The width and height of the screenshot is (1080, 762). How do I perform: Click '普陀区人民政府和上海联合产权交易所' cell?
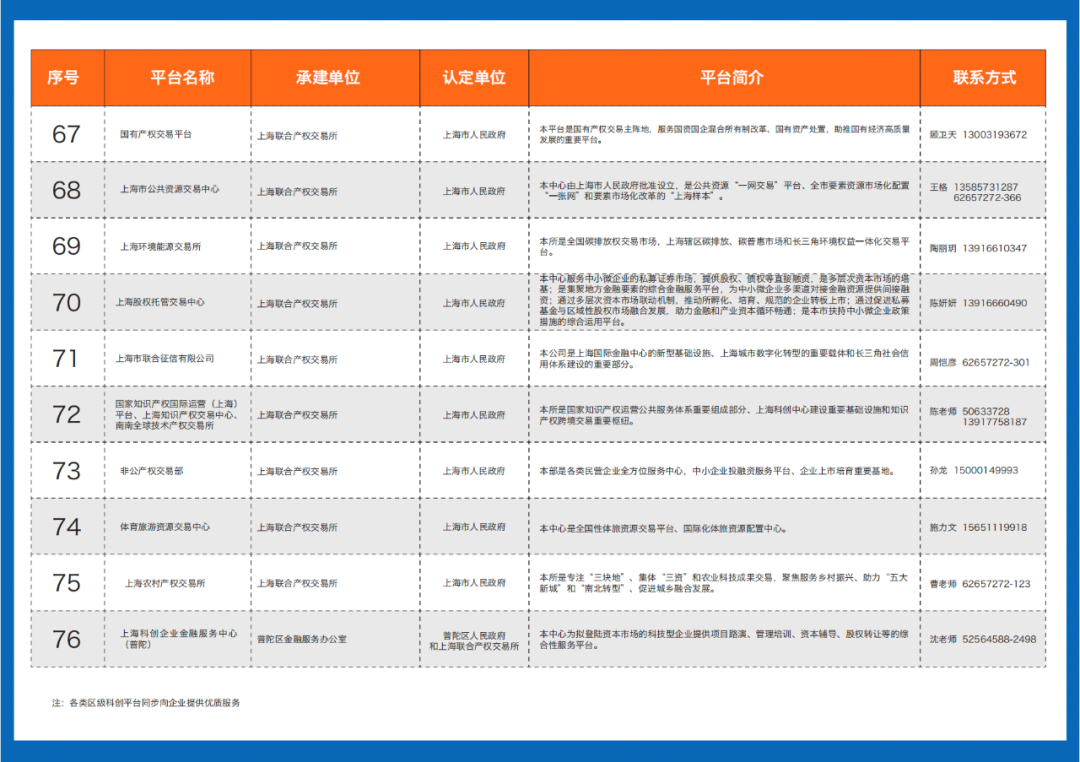click(x=474, y=641)
